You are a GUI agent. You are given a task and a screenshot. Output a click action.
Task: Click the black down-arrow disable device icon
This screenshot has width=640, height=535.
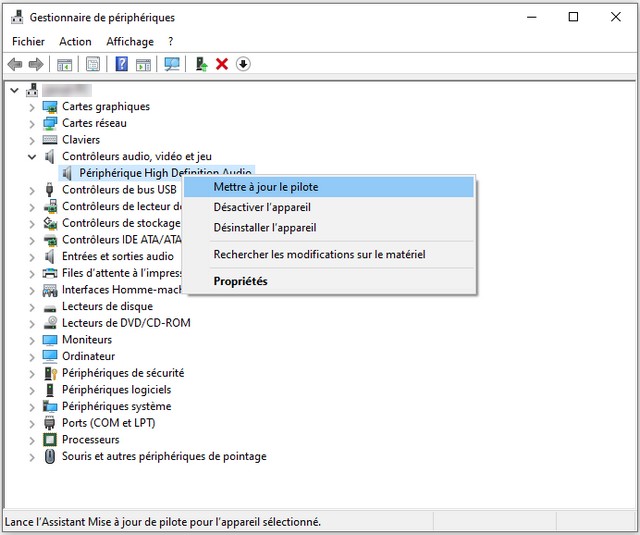(243, 64)
